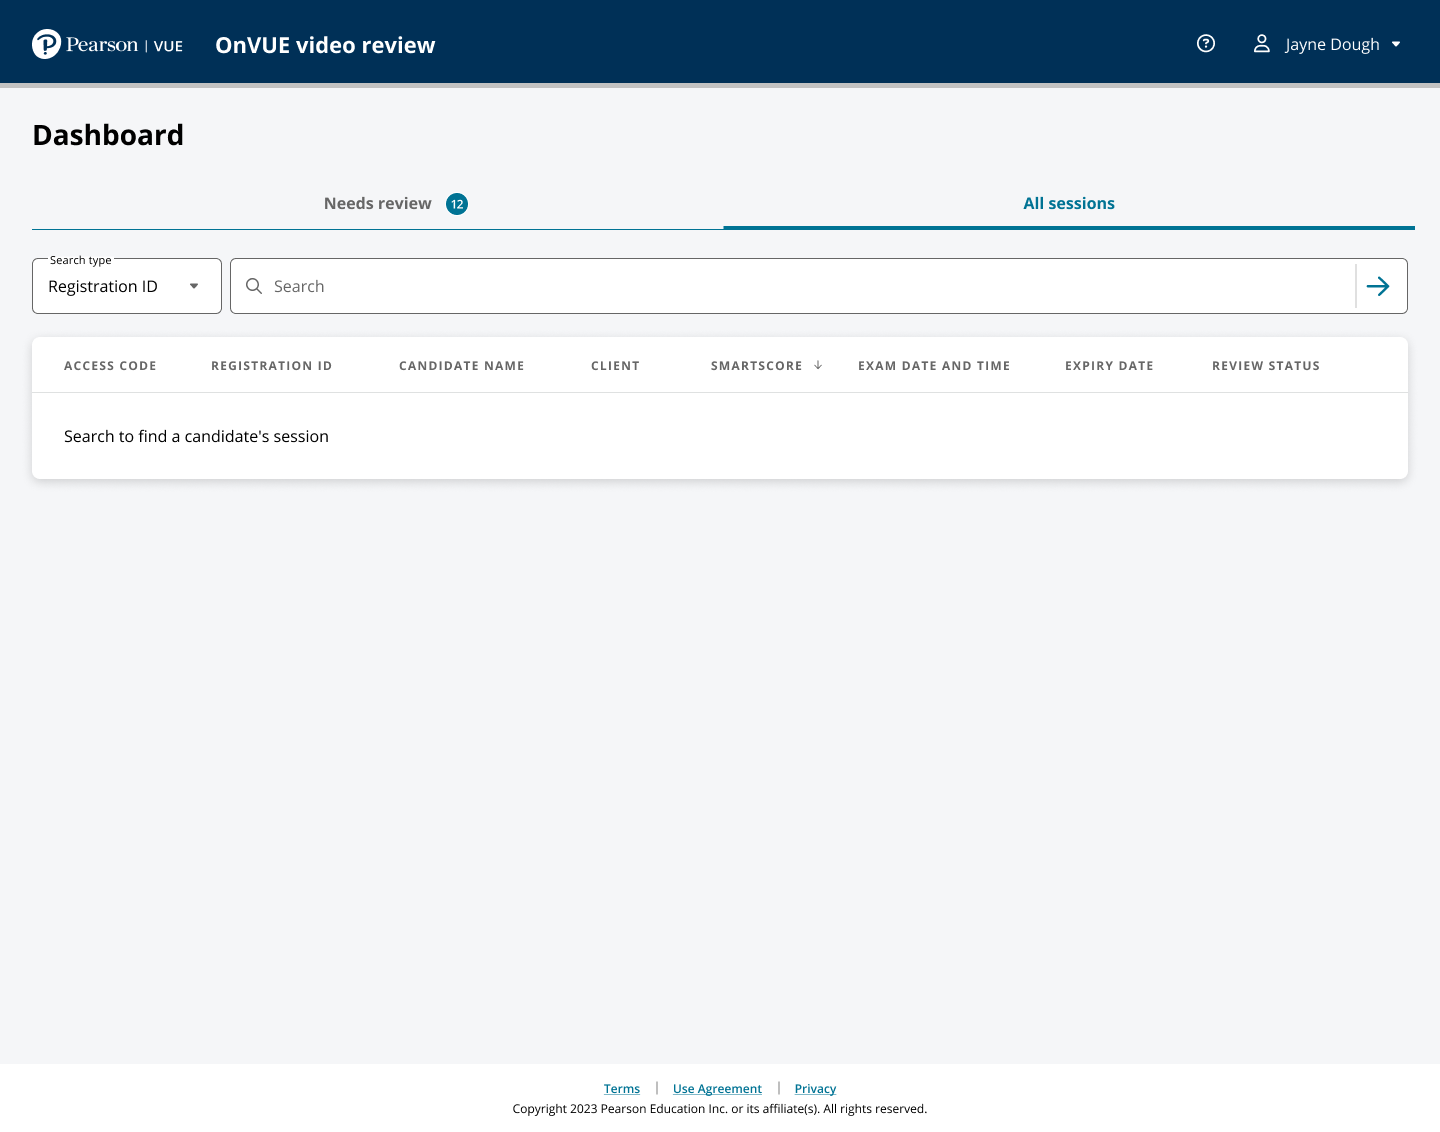Submit search with the arrow button
Screen dimensions: 1440x1132
click(1378, 286)
